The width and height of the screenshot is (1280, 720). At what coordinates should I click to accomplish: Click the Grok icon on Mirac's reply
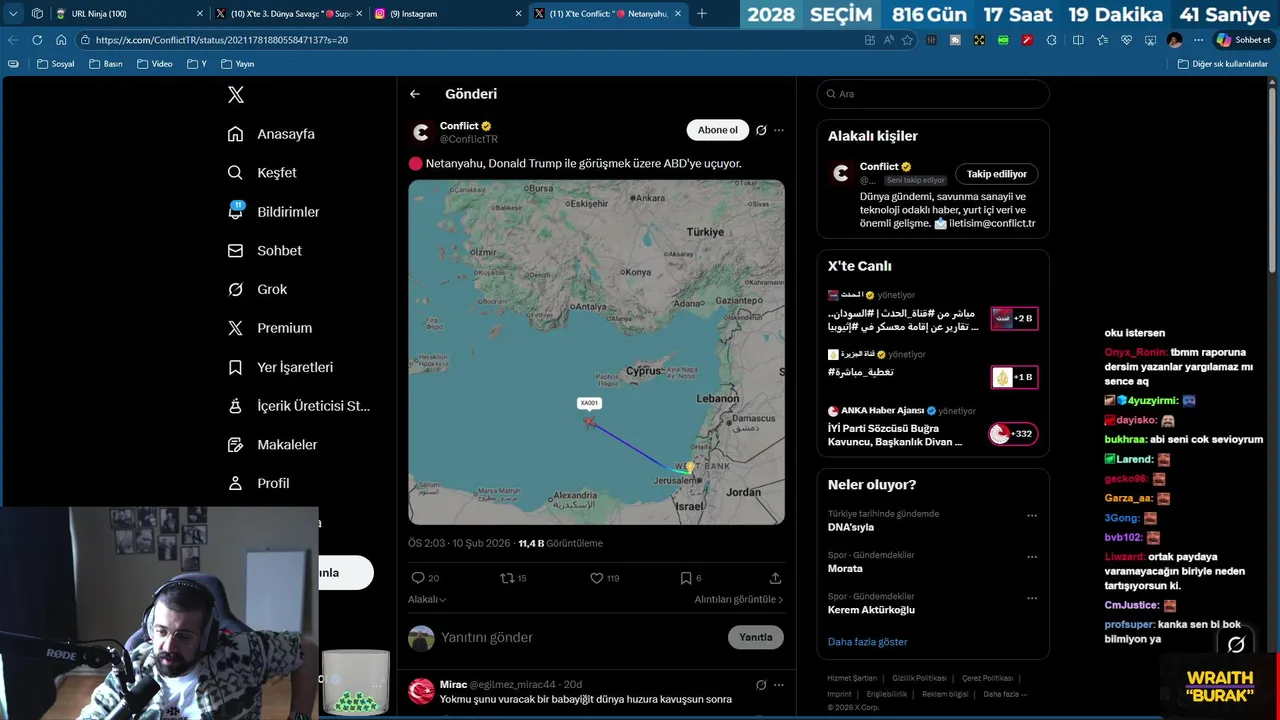click(761, 685)
